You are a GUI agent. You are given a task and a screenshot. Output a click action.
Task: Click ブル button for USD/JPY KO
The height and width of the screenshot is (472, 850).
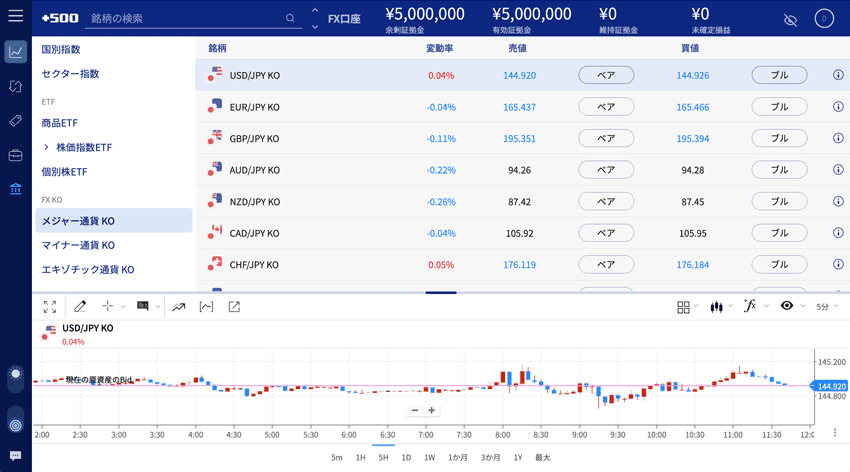click(779, 75)
